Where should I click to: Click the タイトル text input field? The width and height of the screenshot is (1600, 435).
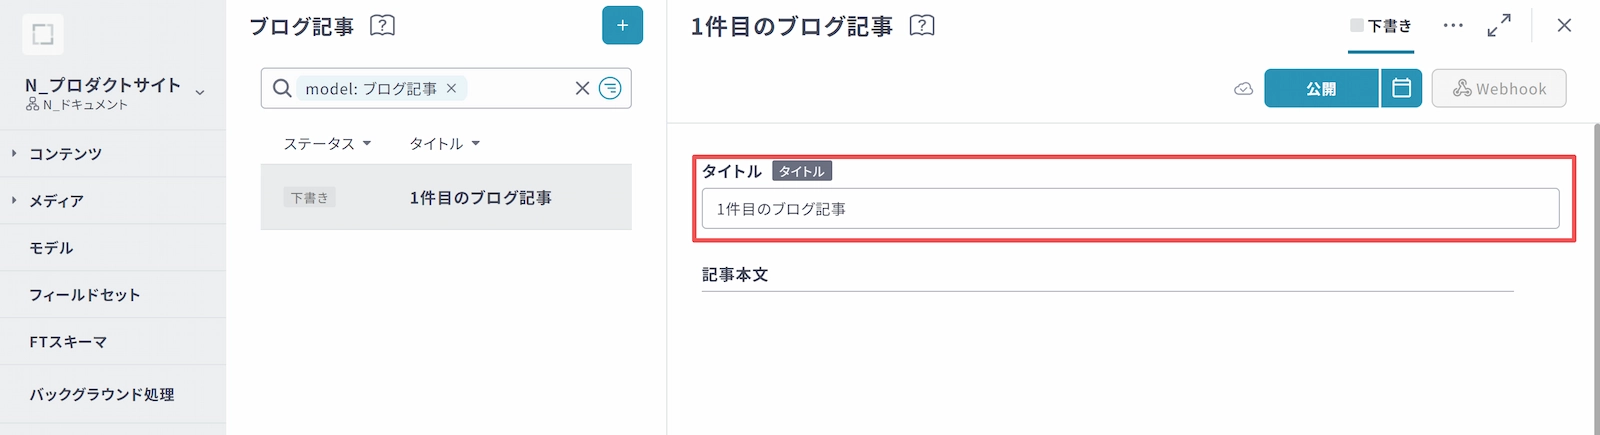[x=1130, y=209]
